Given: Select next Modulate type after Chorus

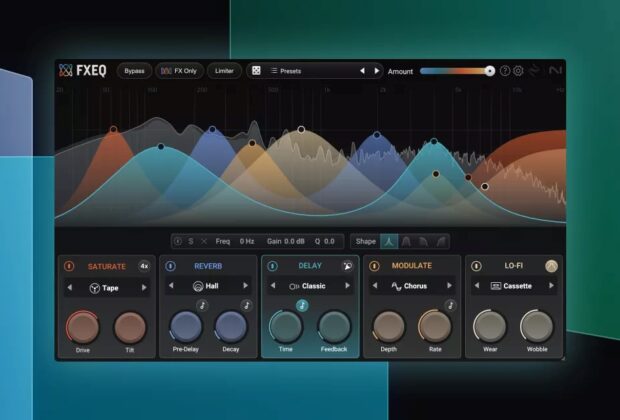Looking at the screenshot, I should 449,286.
